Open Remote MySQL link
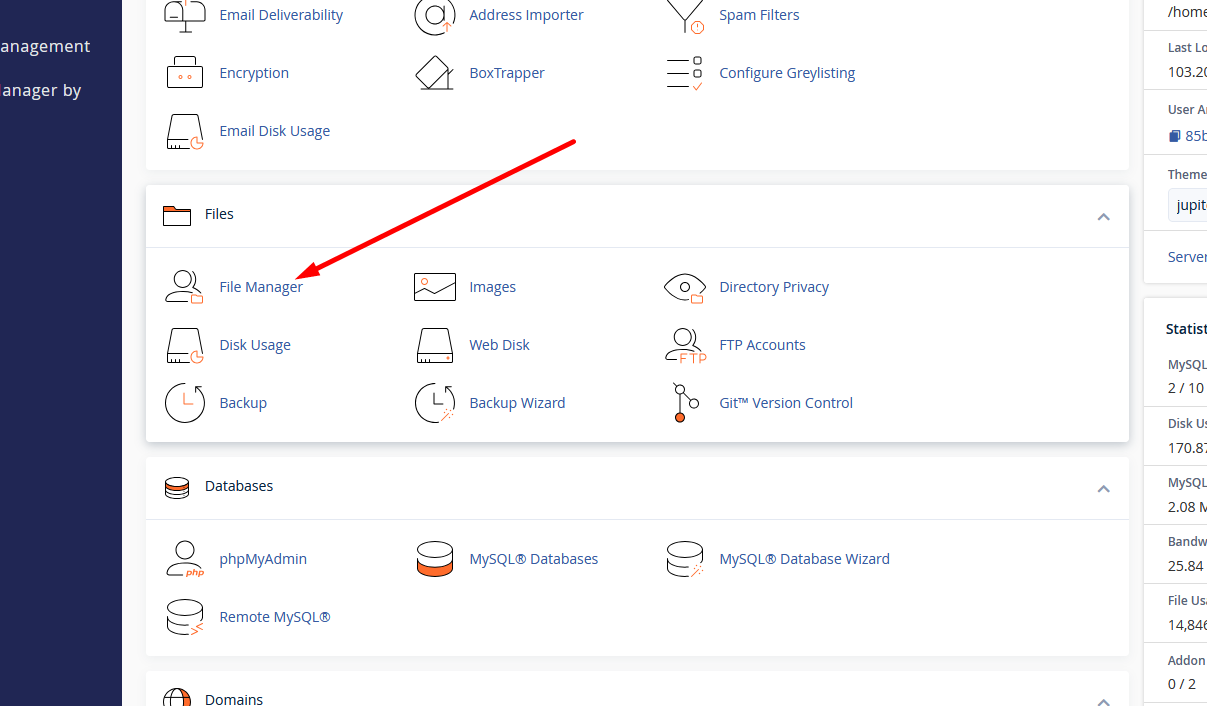 pos(275,617)
